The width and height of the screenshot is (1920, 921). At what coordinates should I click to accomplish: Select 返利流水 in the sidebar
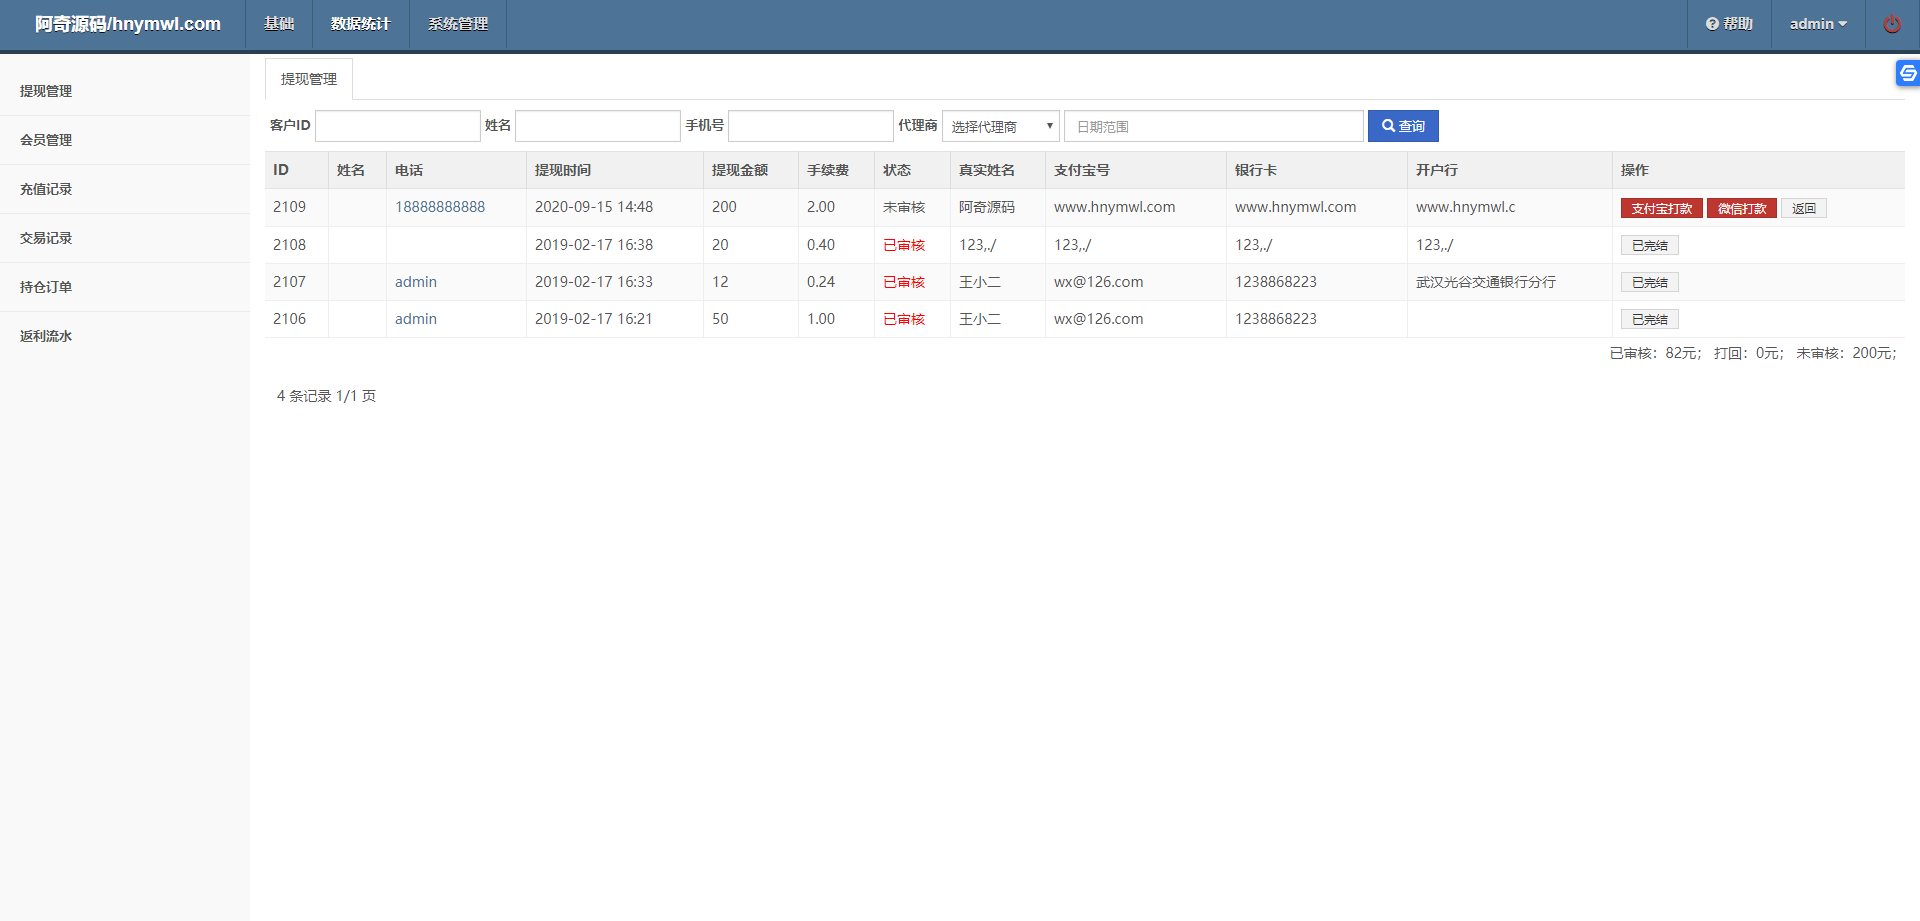[x=45, y=335]
